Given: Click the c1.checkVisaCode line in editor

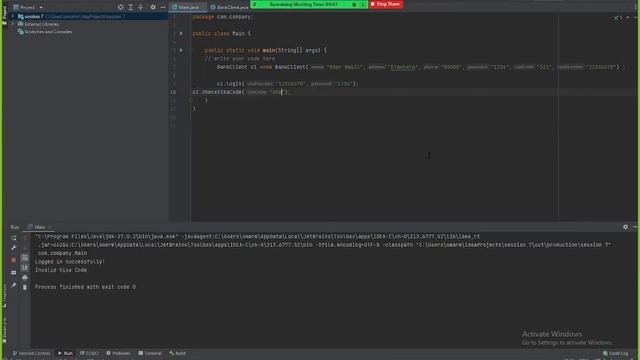Looking at the screenshot, I should (241, 92).
